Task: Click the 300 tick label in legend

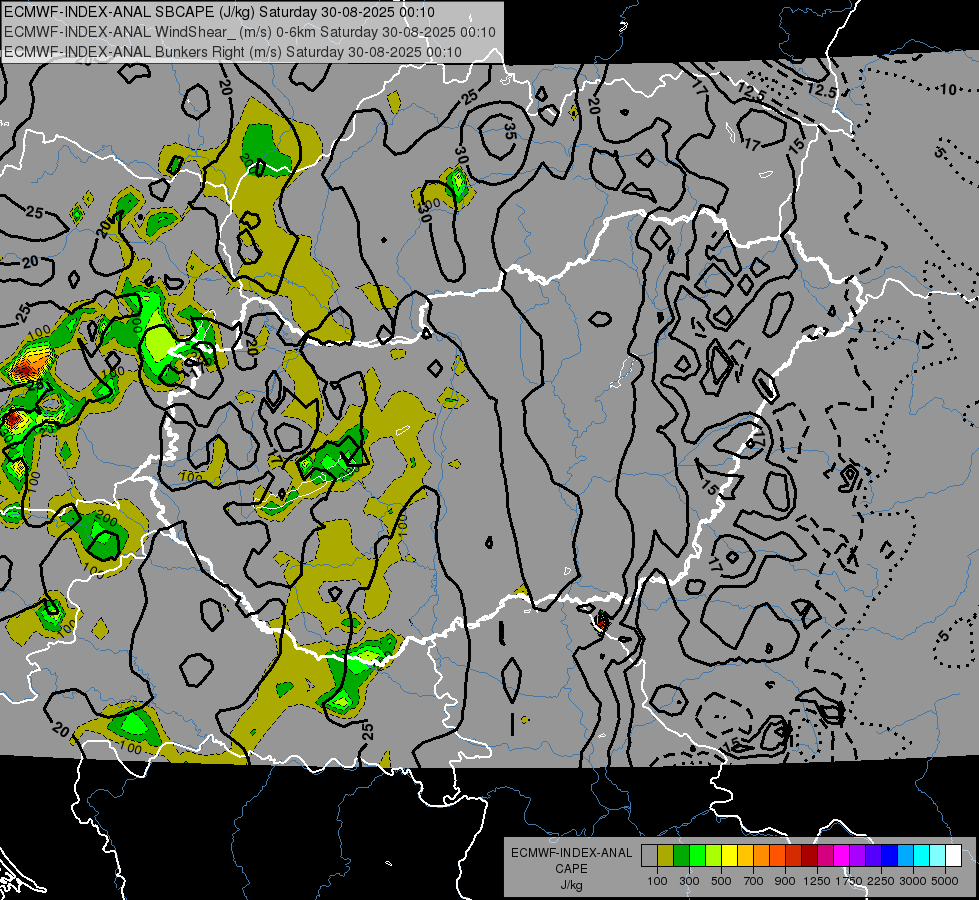Action: 689,881
